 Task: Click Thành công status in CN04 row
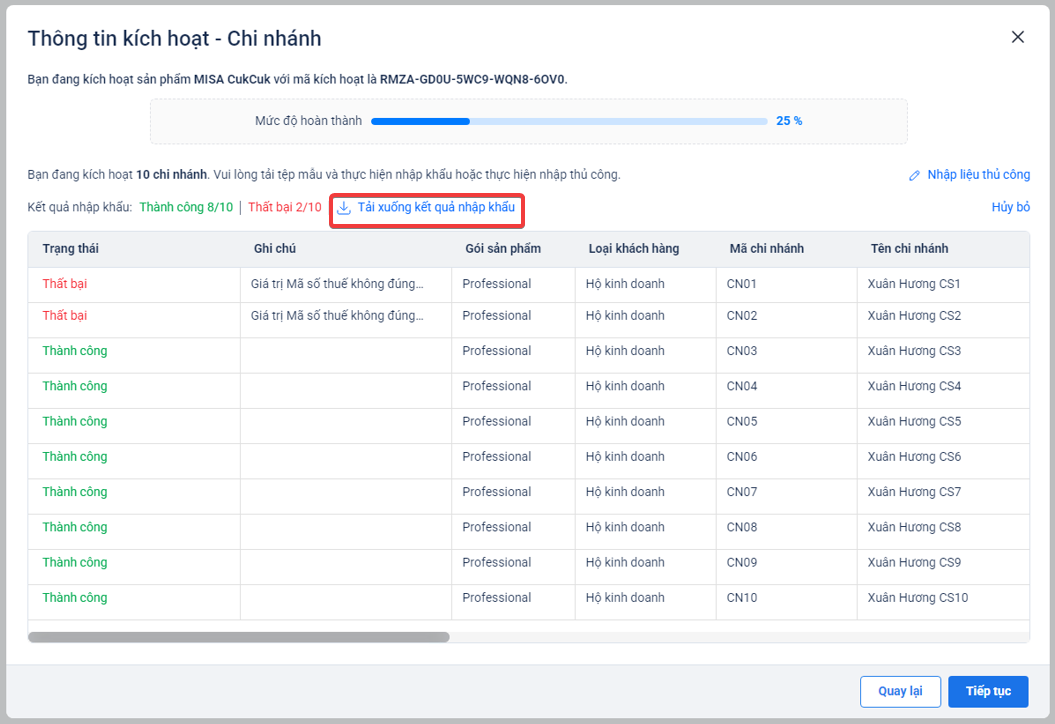click(x=75, y=386)
